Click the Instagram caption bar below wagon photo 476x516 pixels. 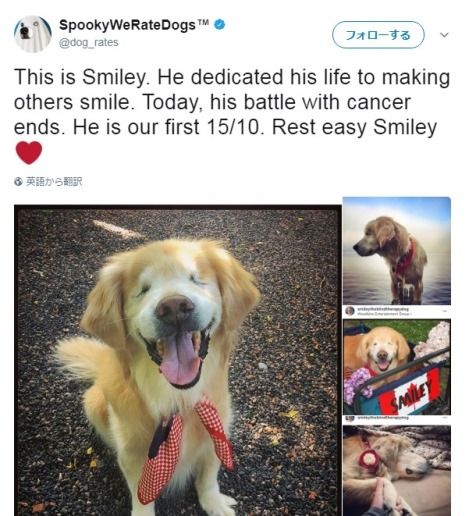tap(397, 418)
